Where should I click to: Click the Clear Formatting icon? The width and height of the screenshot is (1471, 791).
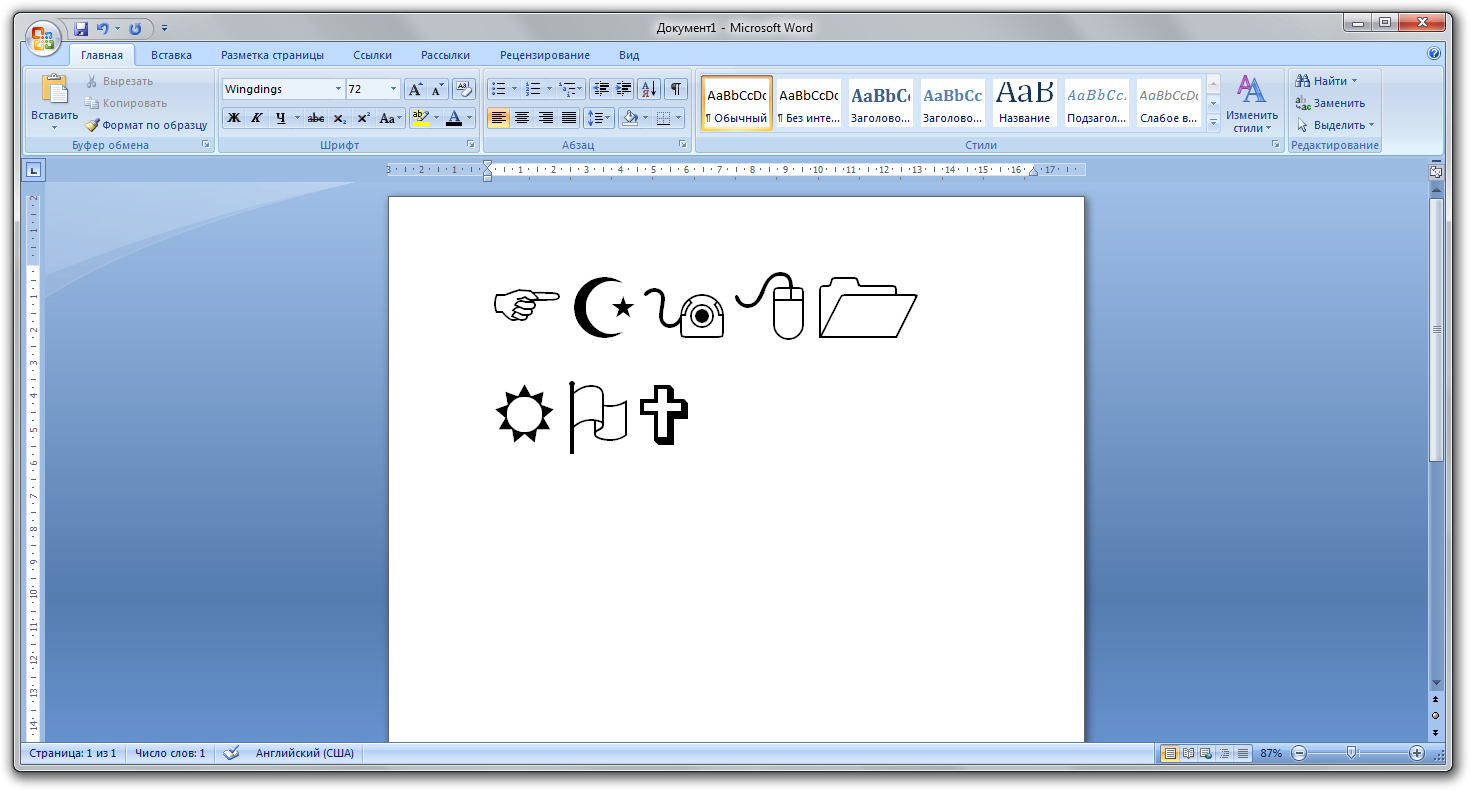pos(464,89)
